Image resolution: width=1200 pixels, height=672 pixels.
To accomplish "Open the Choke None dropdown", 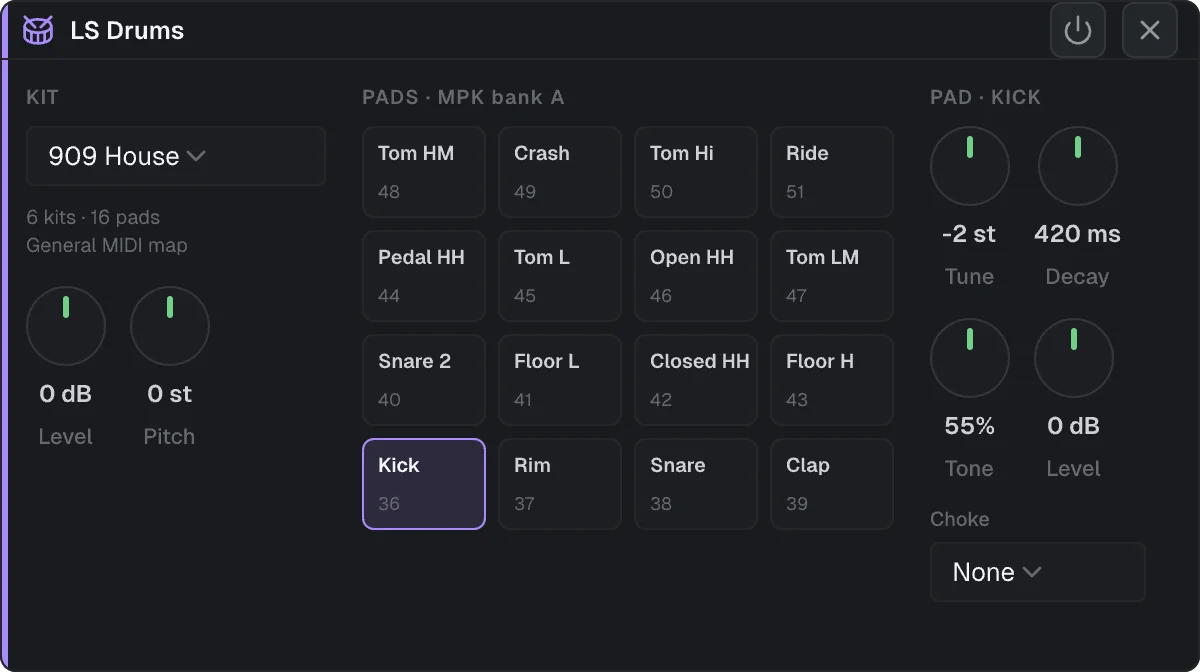I will click(1038, 572).
